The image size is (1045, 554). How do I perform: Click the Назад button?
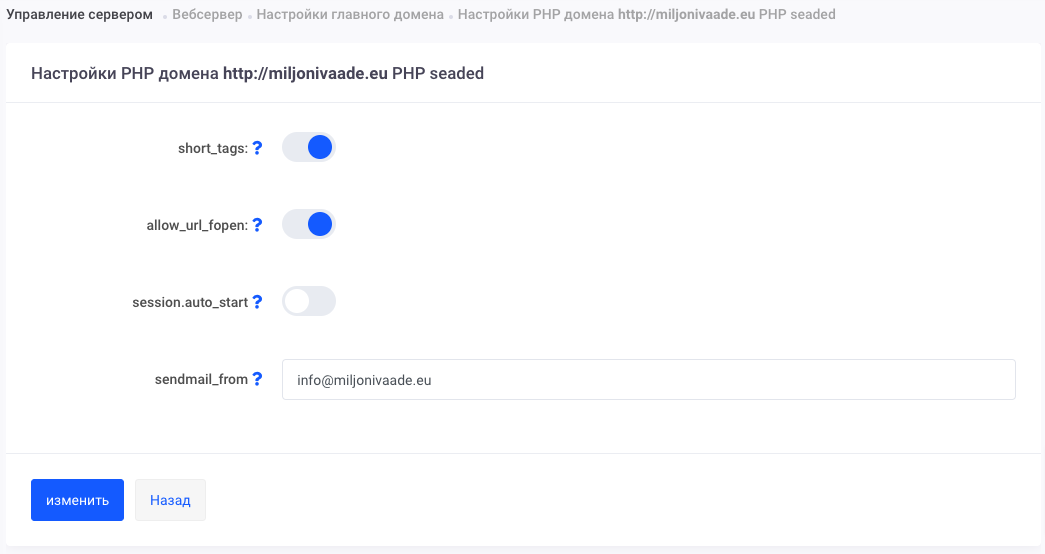pyautogui.click(x=170, y=500)
